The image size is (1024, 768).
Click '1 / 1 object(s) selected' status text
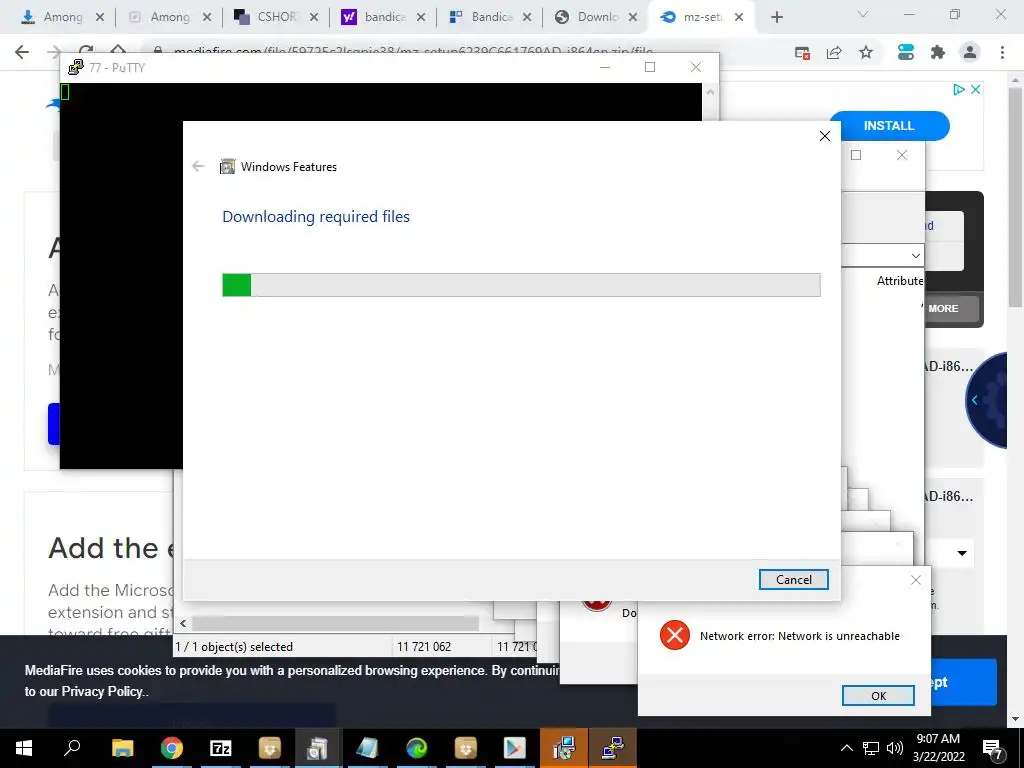[234, 647]
